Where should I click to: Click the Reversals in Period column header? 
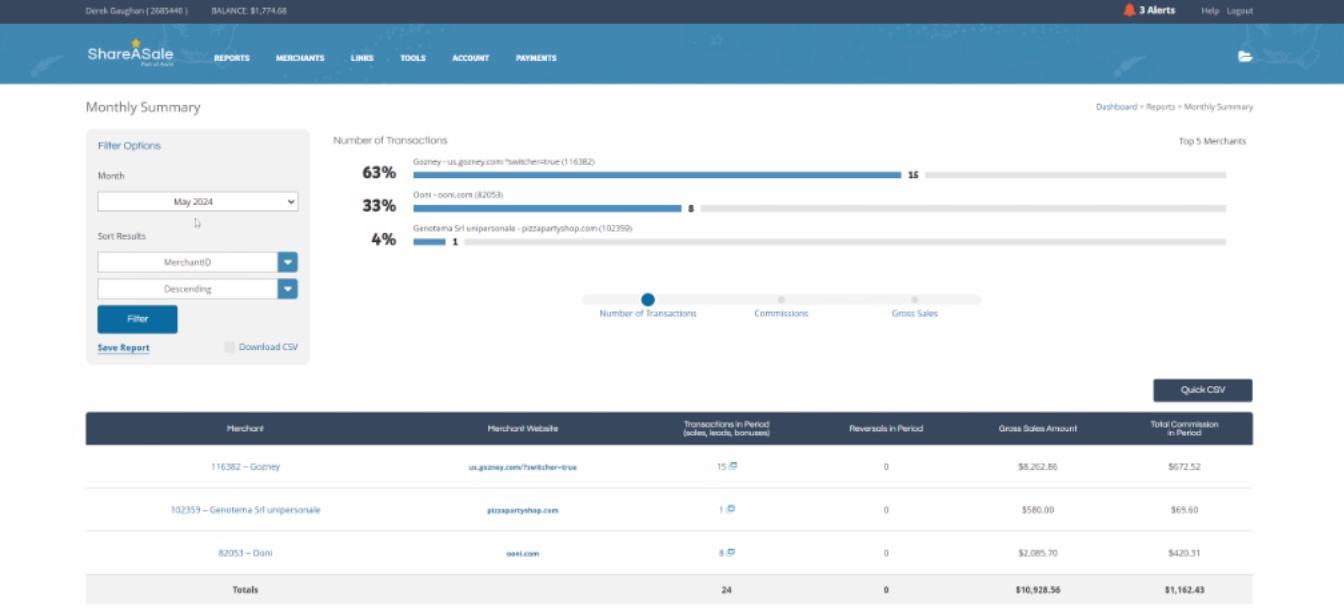click(x=885, y=429)
